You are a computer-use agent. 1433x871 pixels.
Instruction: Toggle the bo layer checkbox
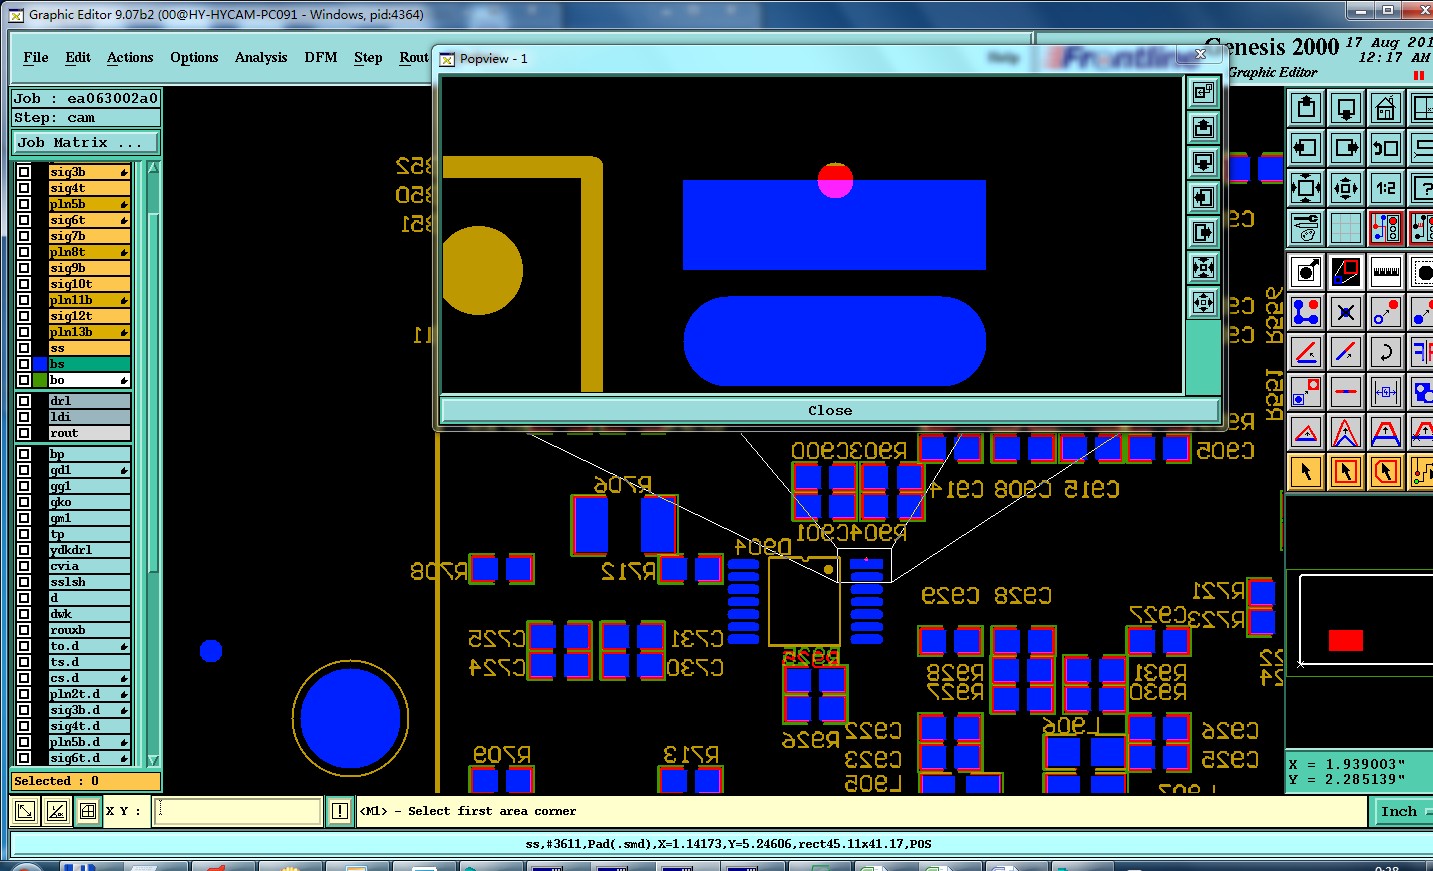click(x=24, y=380)
